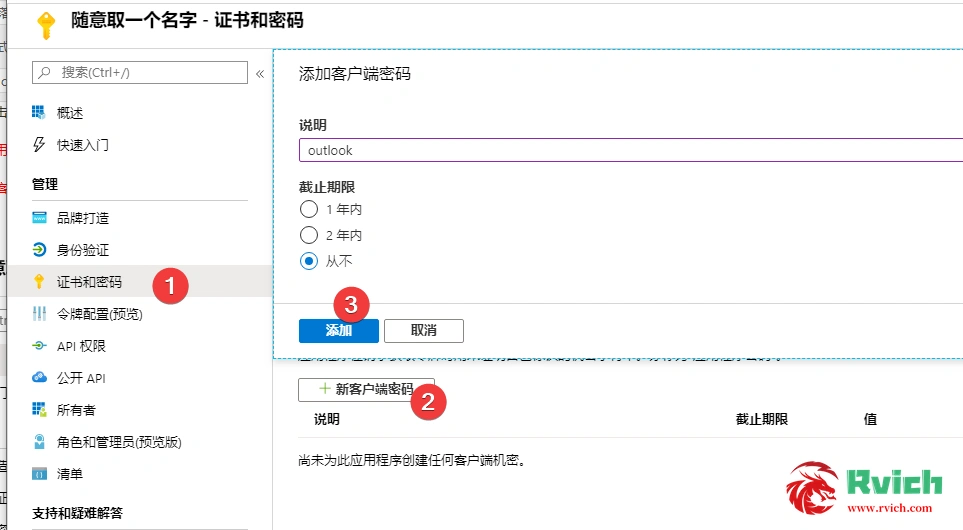The width and height of the screenshot is (963, 530).
Task: Click the Branding (品牌打造) icon
Action: (39, 218)
